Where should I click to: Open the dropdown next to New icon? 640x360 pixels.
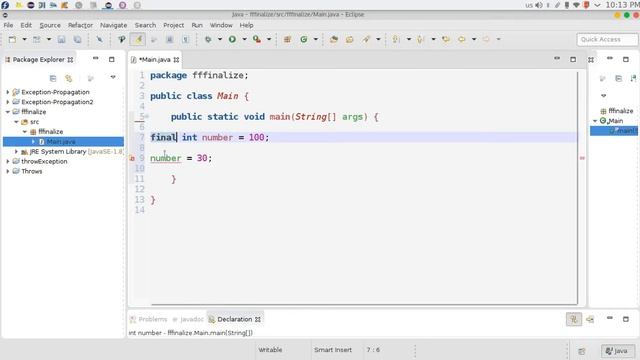pos(24,39)
